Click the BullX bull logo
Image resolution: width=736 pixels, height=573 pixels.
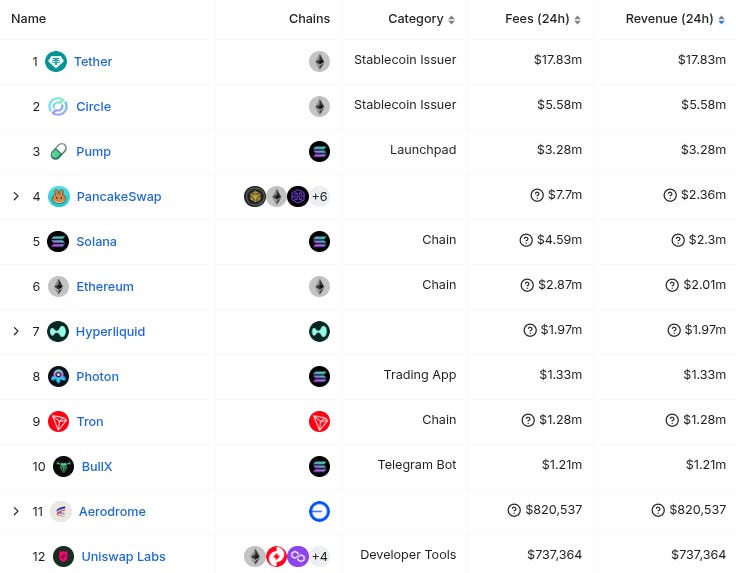click(x=63, y=466)
